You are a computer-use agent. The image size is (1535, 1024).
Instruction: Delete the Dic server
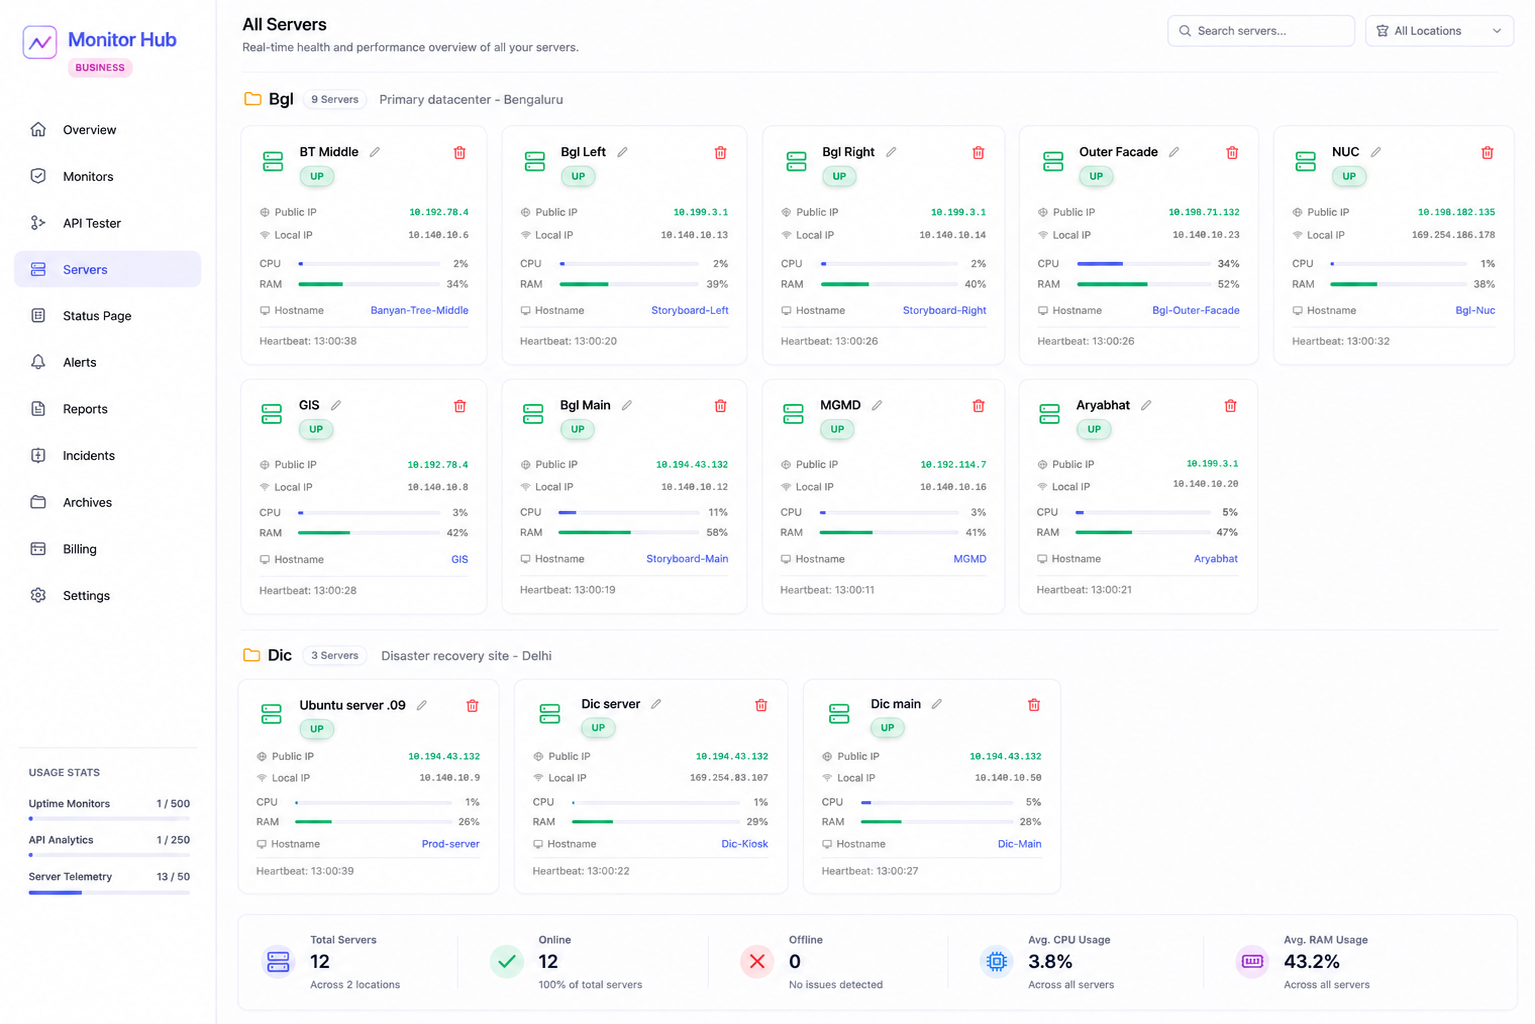[x=761, y=705]
